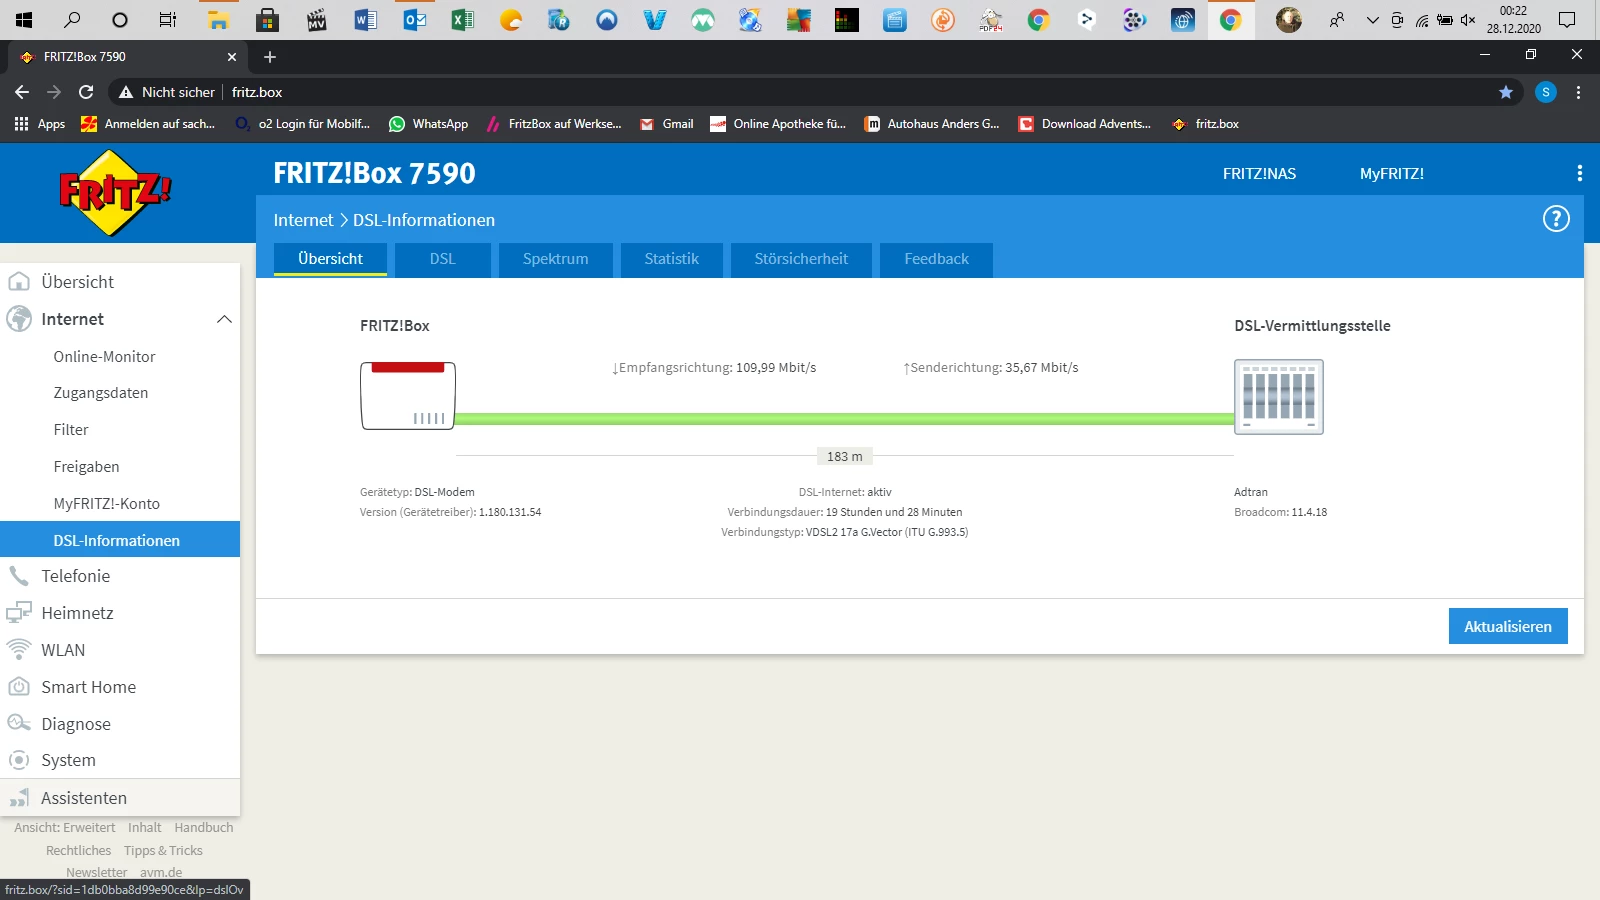Open the Chrome three-dot menu

[1579, 92]
